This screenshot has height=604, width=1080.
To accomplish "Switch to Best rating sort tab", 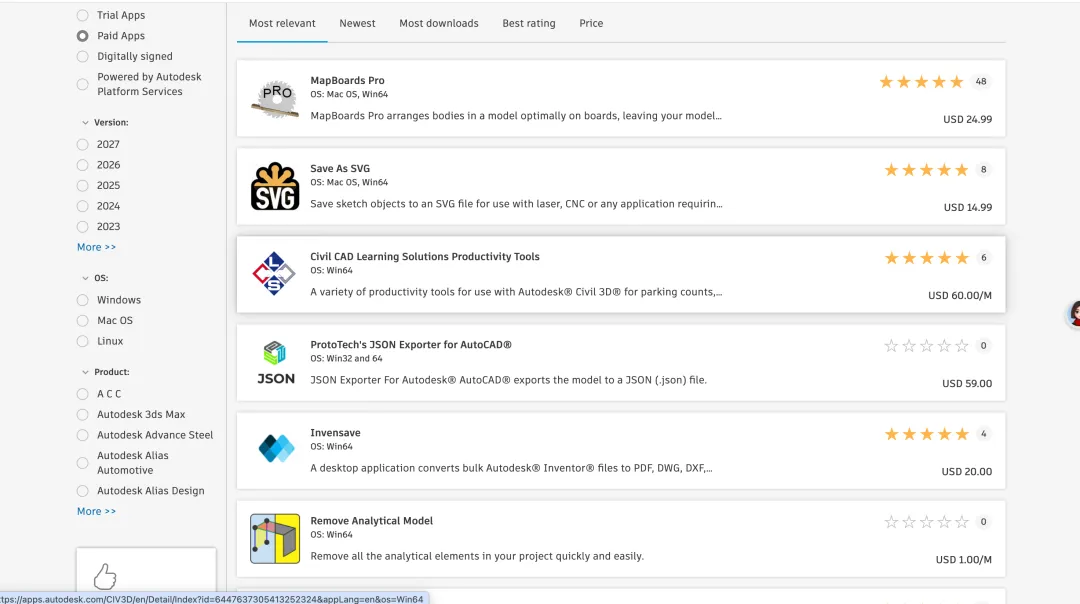I will [529, 23].
